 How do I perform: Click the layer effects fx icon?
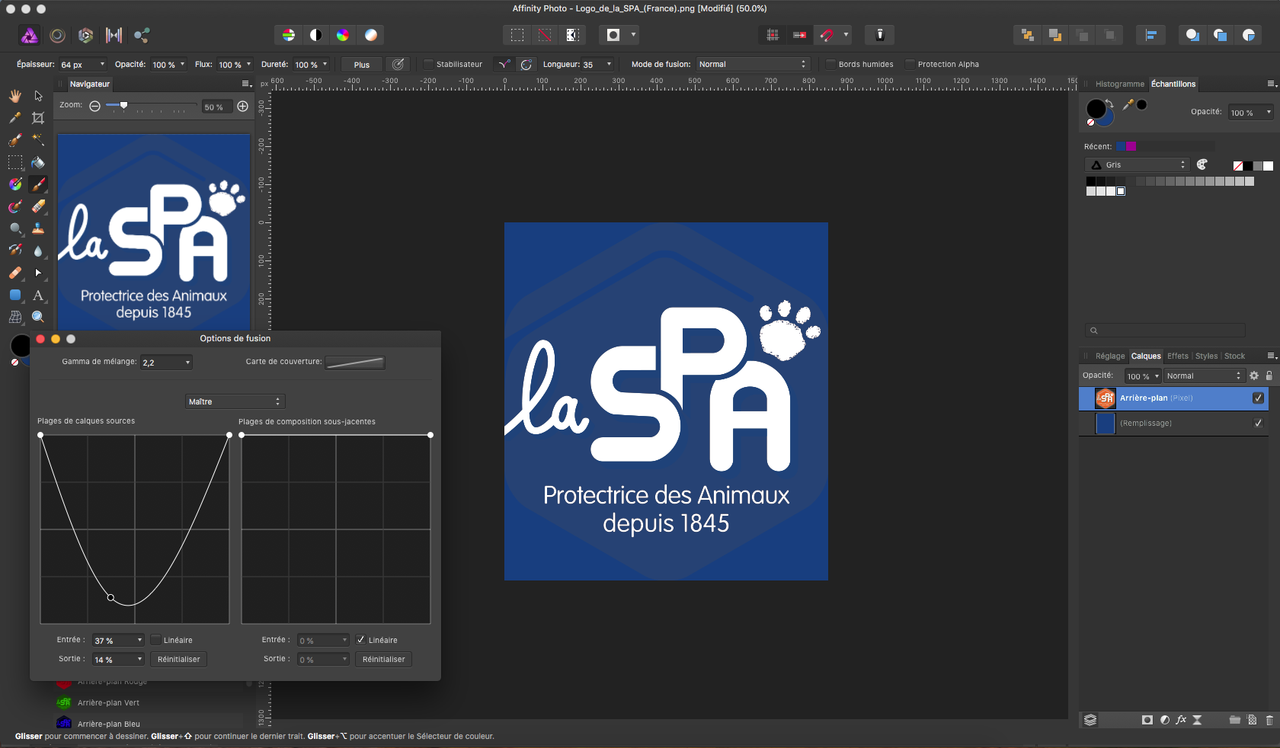(x=1181, y=720)
